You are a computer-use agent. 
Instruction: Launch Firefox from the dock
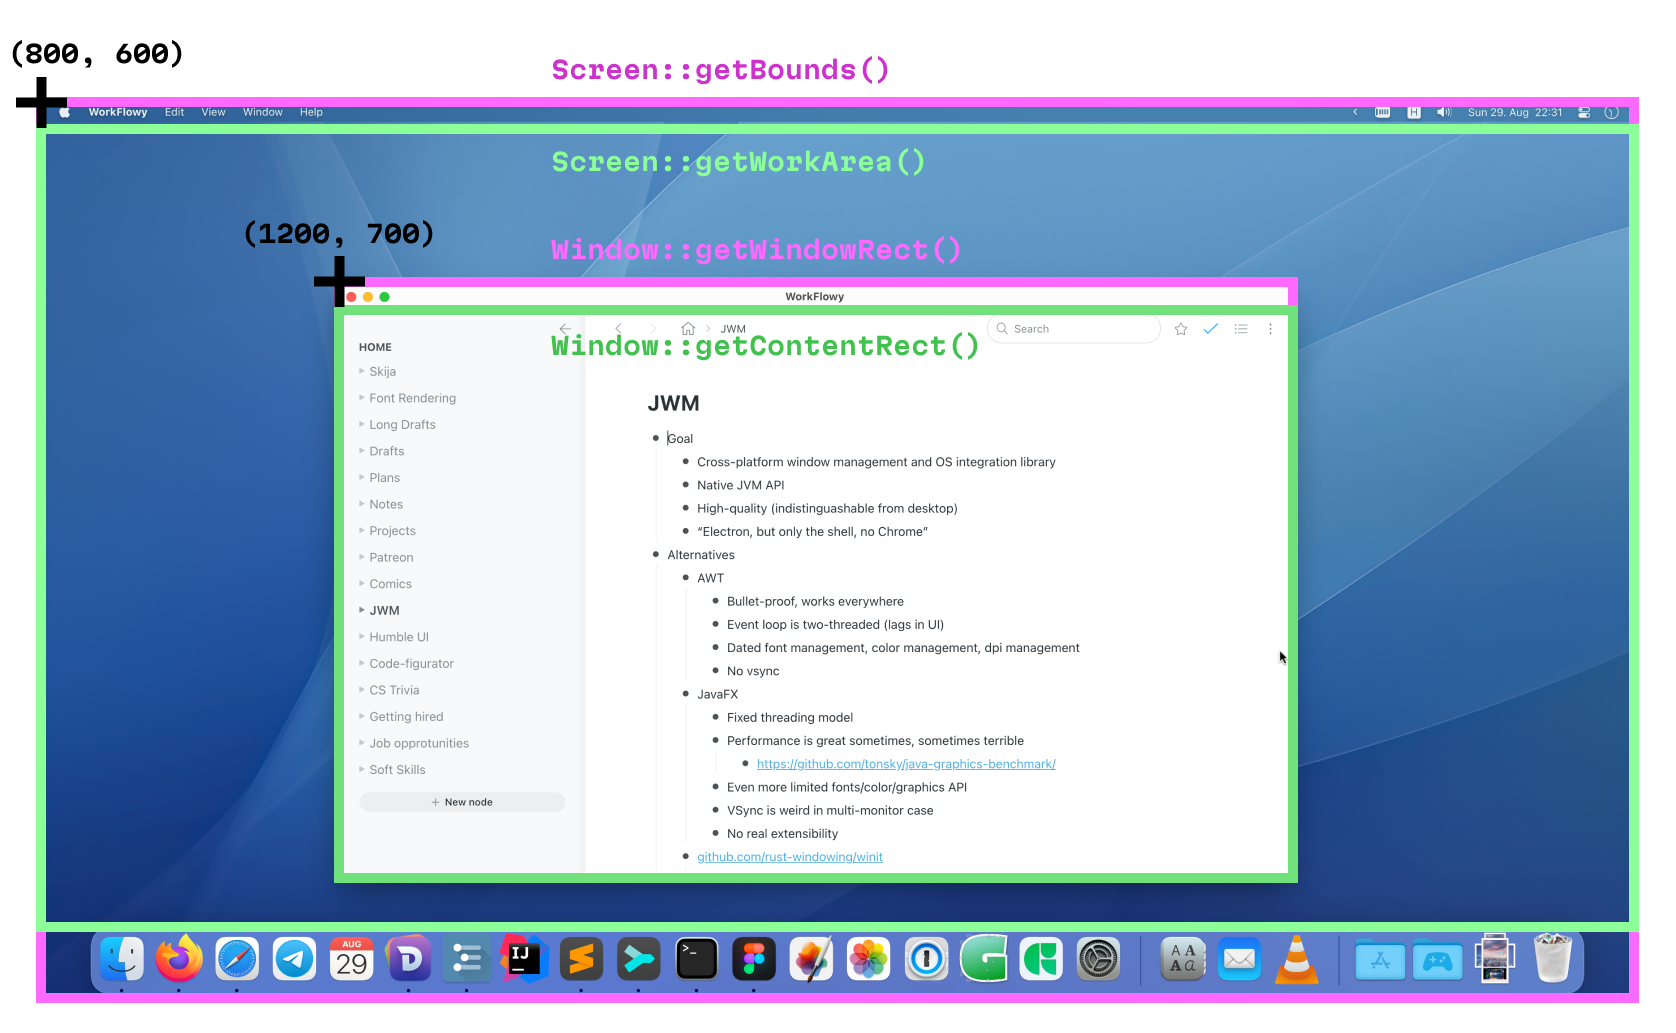pos(179,960)
